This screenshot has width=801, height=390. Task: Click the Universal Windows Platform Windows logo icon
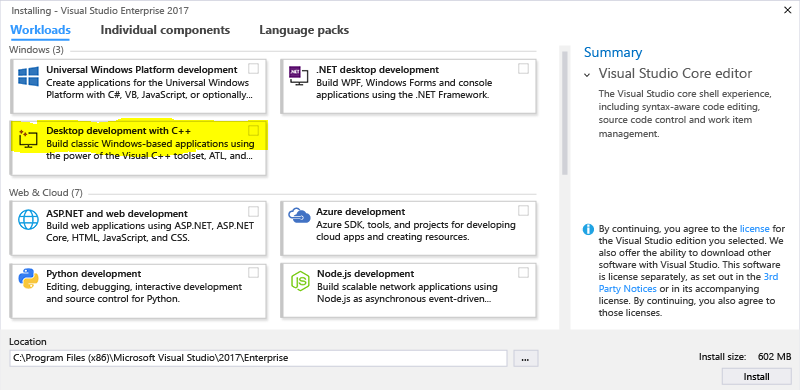29,77
